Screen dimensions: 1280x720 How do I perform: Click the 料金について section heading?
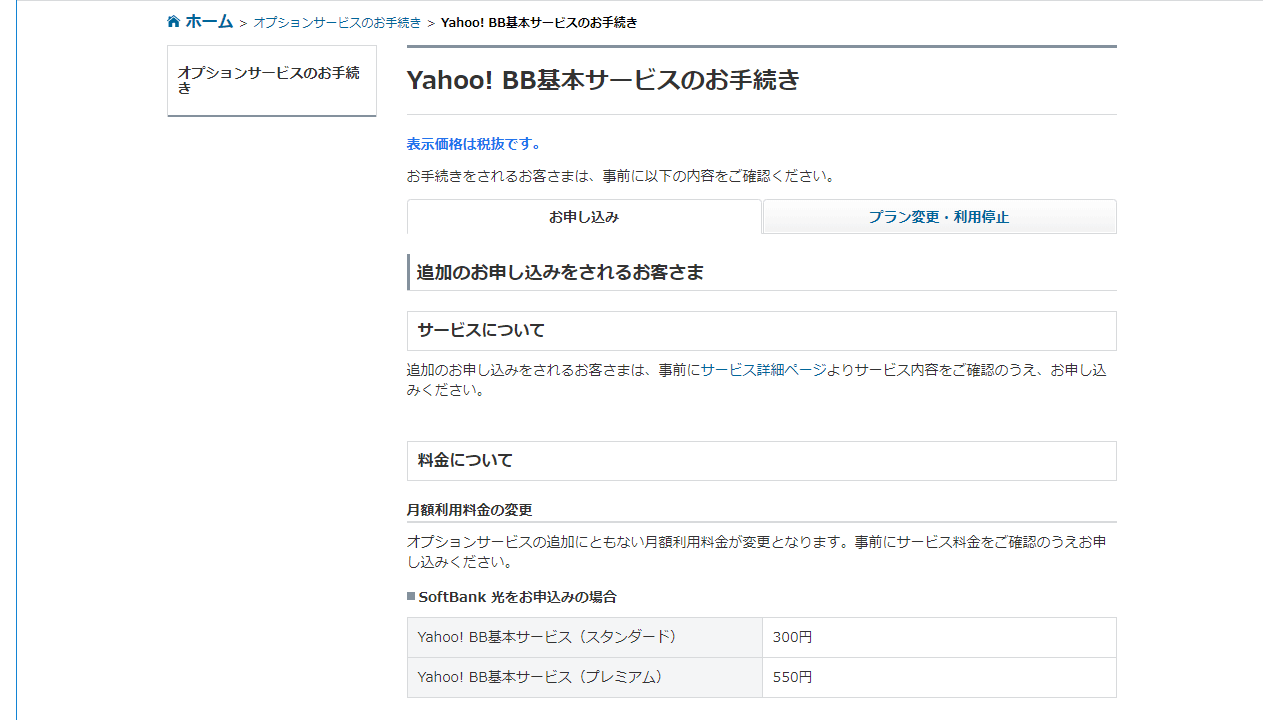coord(762,461)
